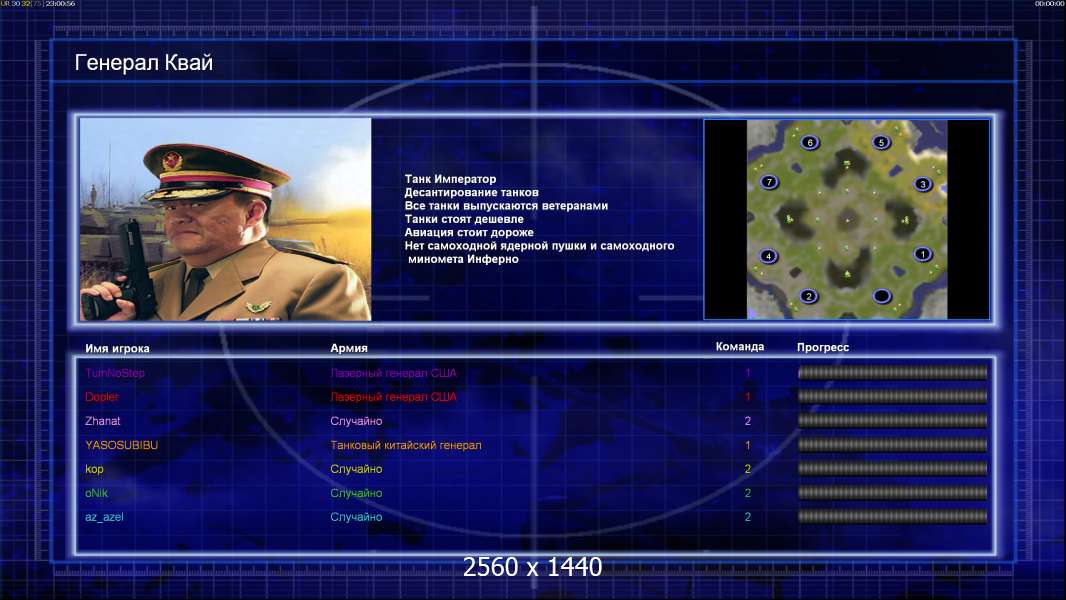Click 'Лазерный генерал США' in TurnNoStep row
This screenshot has width=1066, height=600.
(394, 373)
